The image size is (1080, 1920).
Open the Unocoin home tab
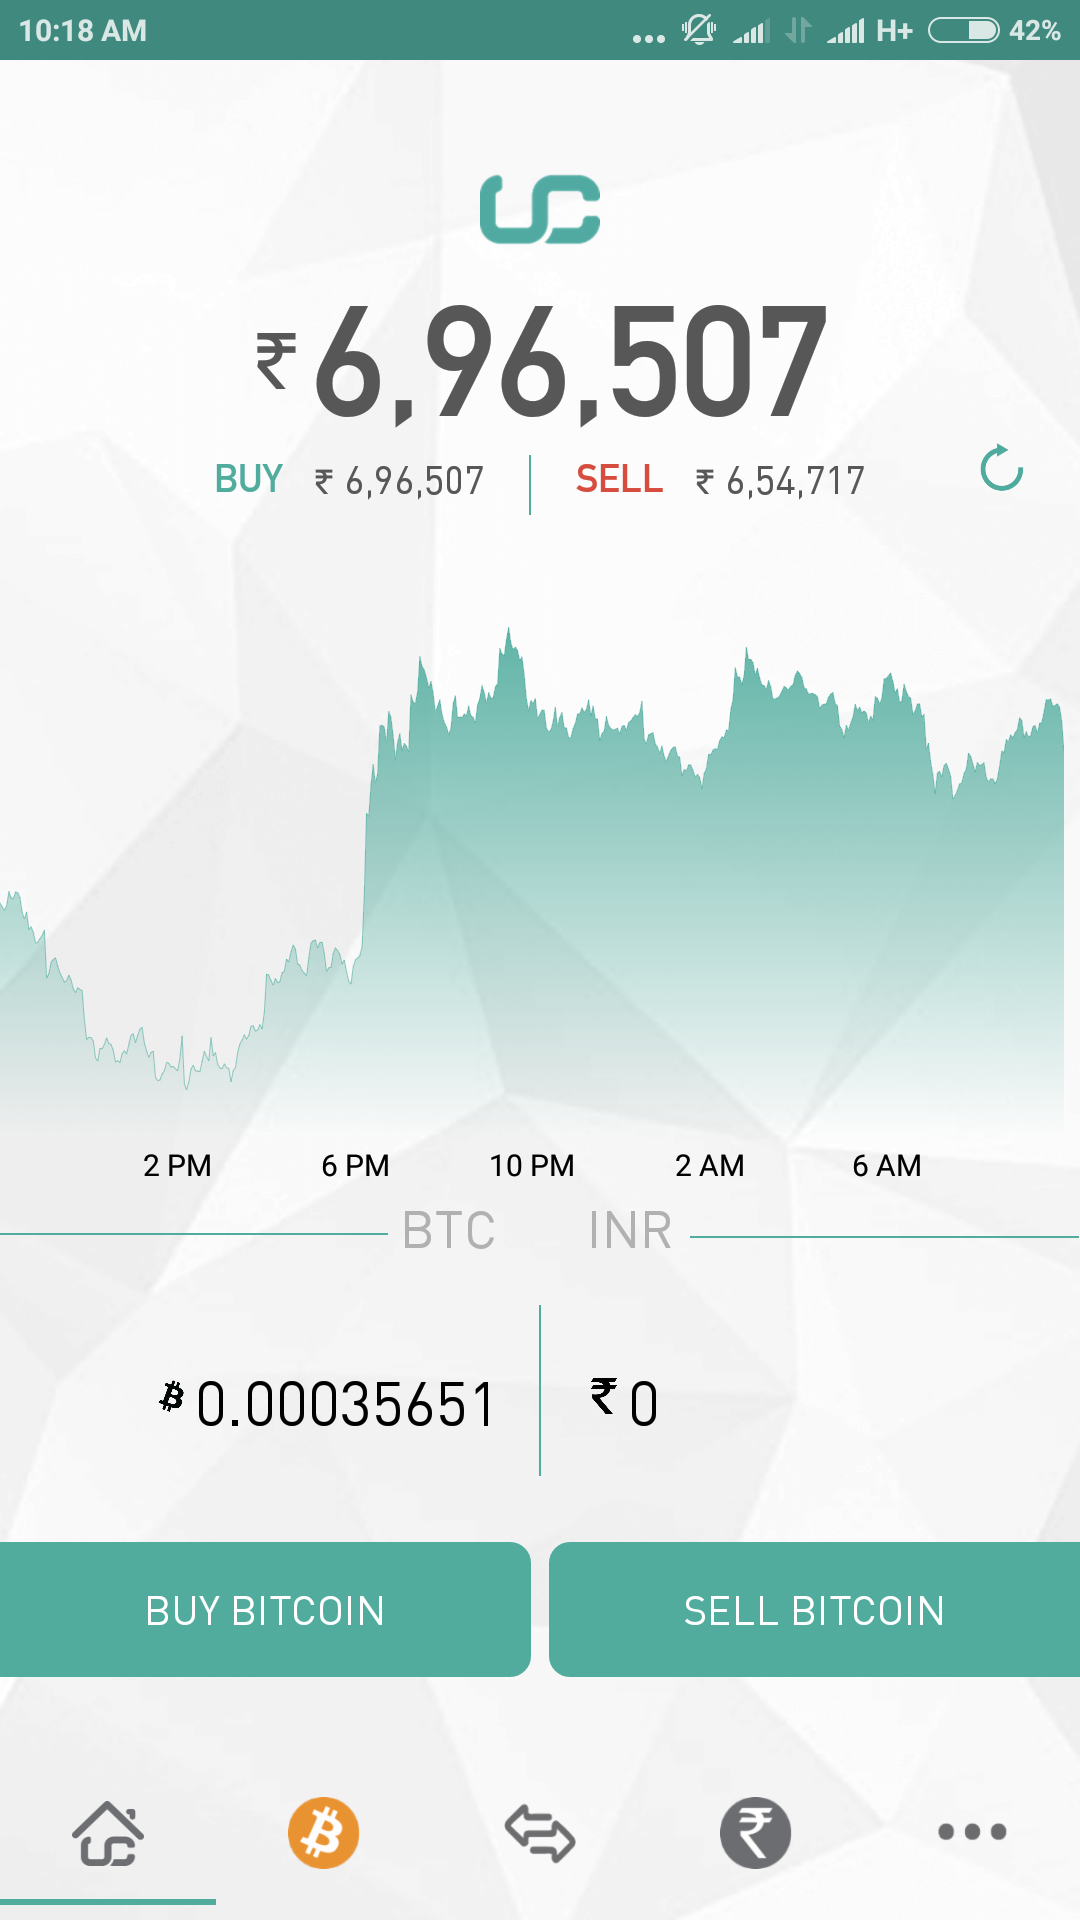pyautogui.click(x=108, y=1834)
